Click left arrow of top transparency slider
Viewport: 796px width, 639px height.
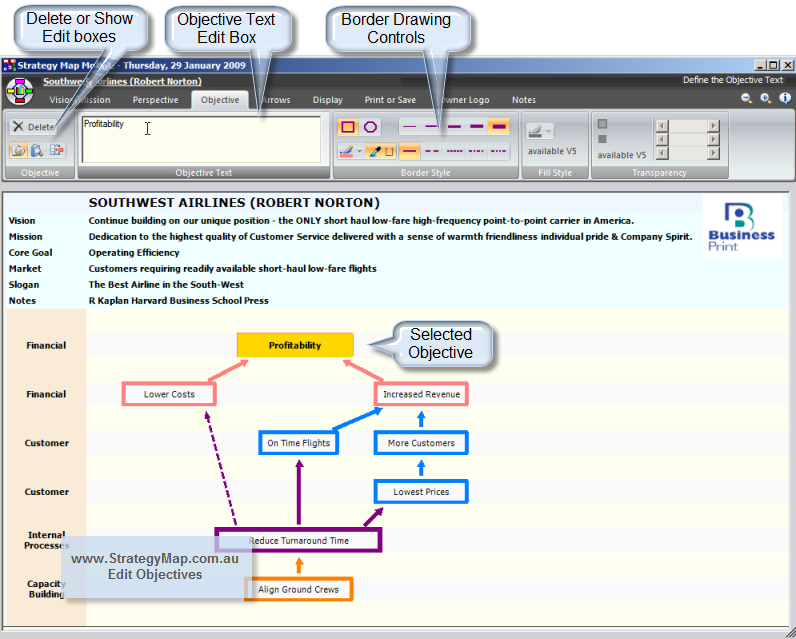[662, 125]
